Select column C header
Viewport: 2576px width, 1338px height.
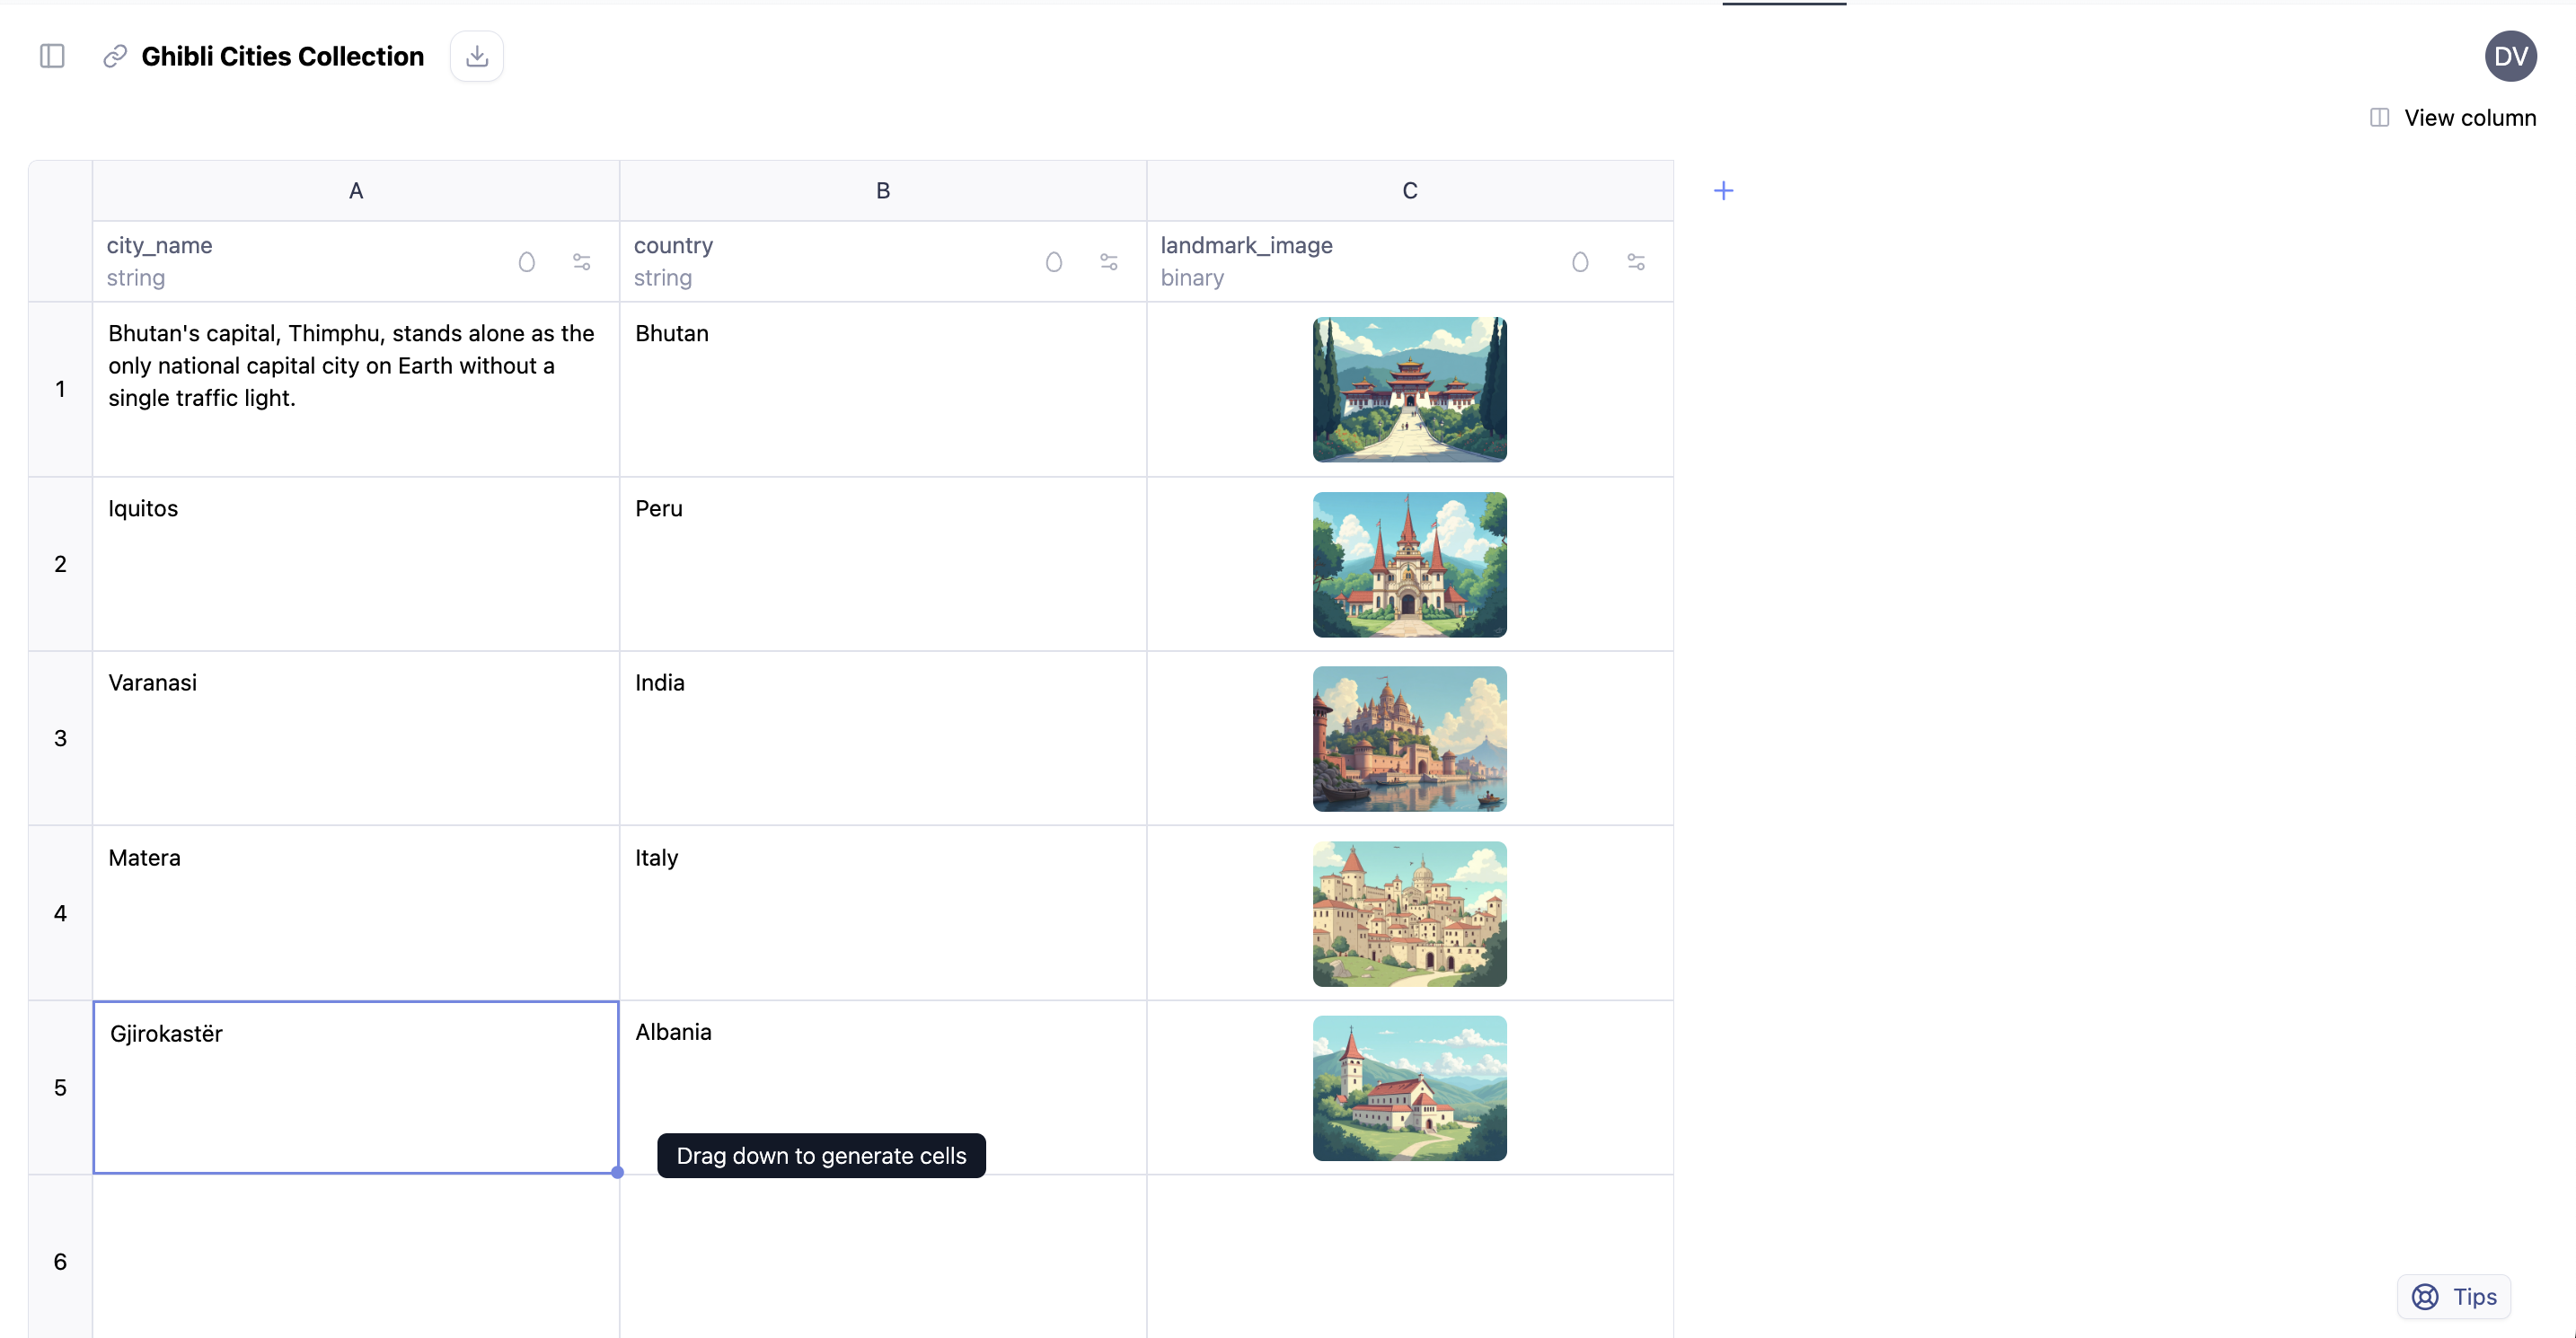click(x=1410, y=191)
